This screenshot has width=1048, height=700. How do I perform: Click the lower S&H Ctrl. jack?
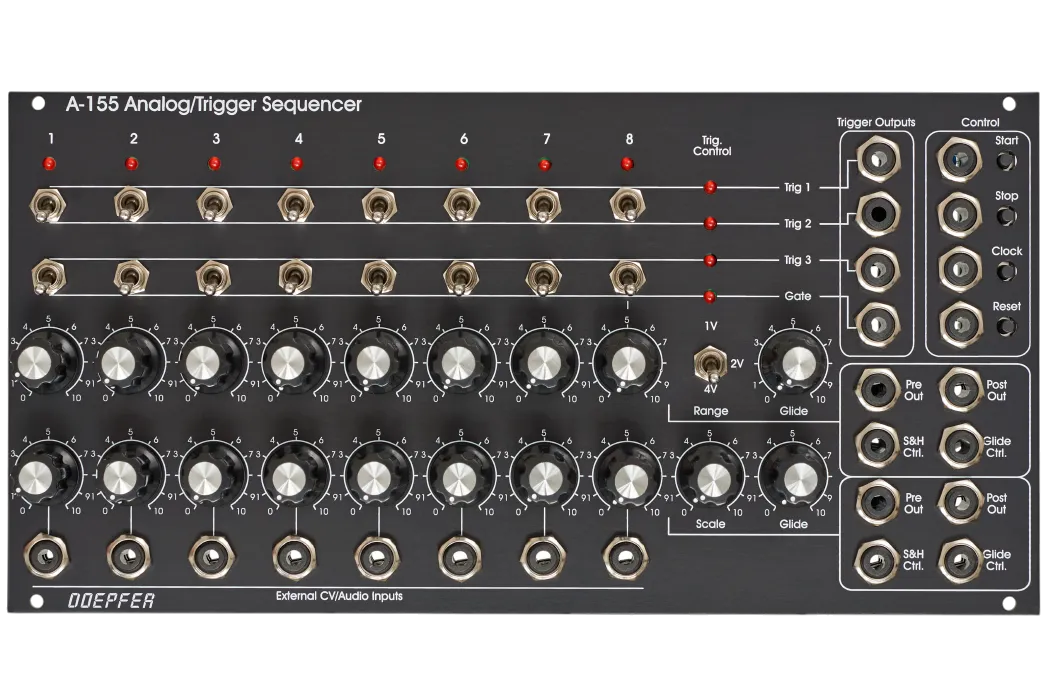877,560
